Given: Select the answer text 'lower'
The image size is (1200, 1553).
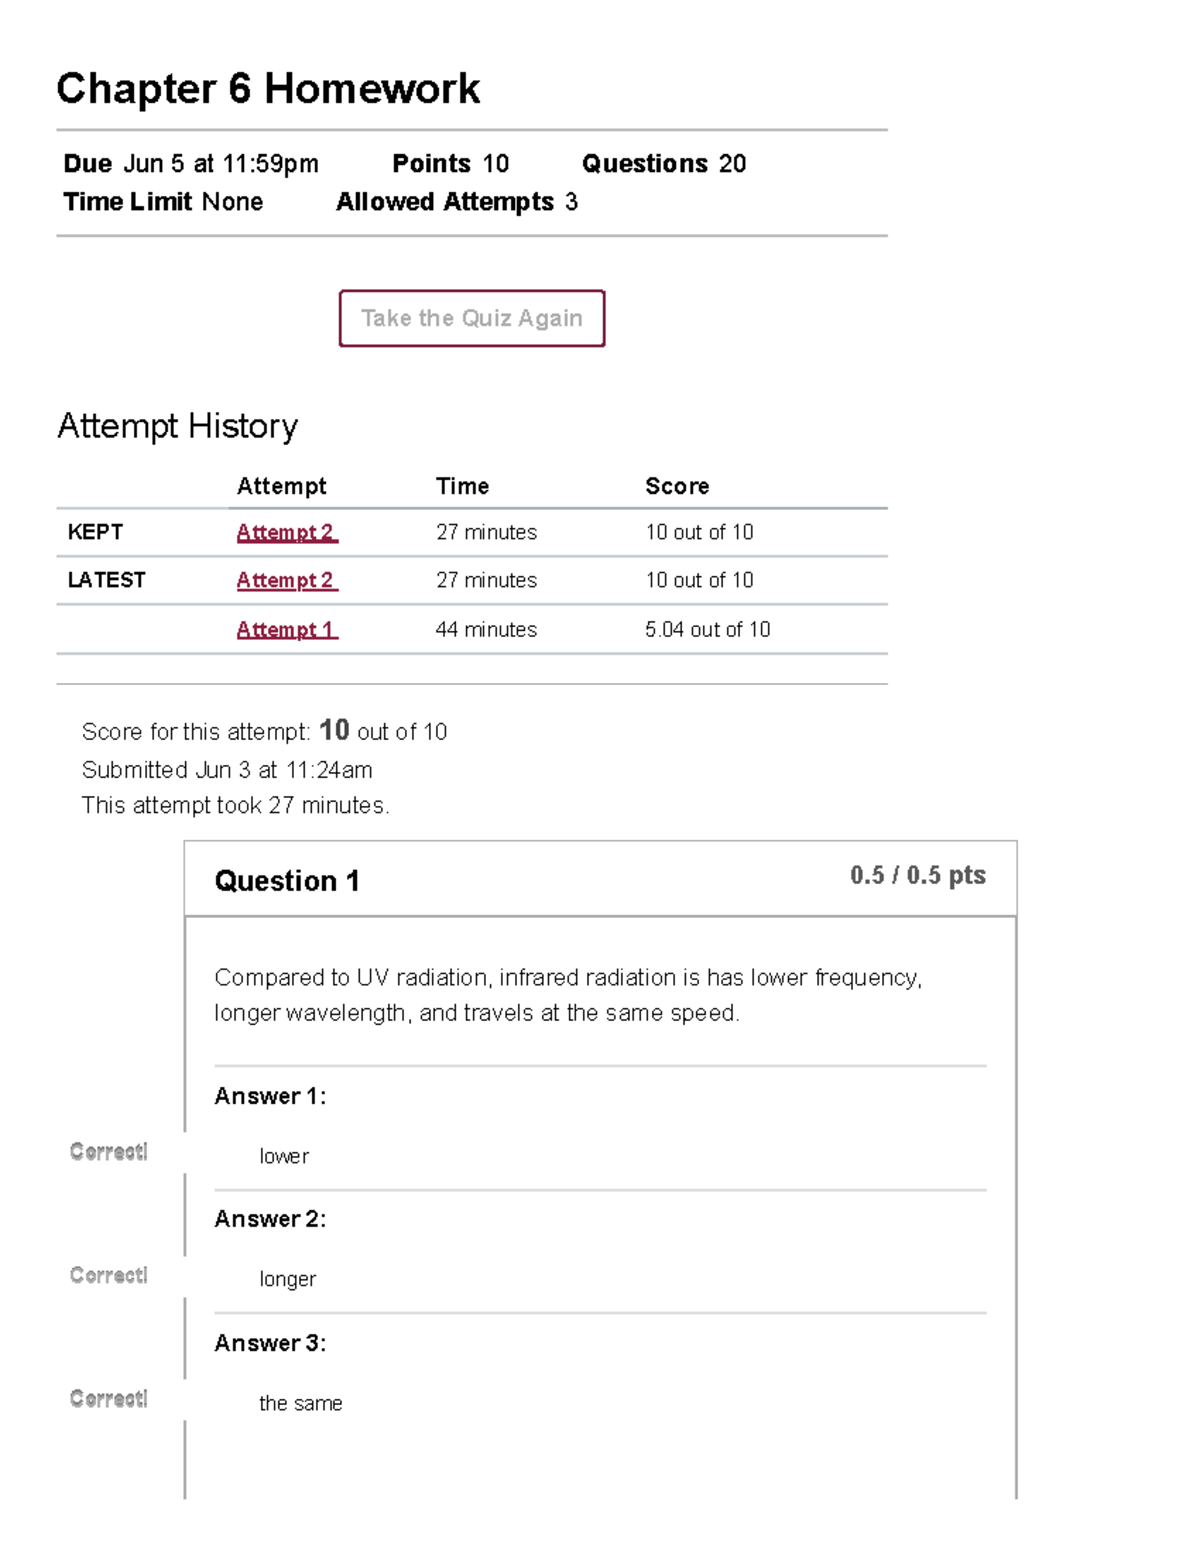Looking at the screenshot, I should pyautogui.click(x=284, y=1156).
